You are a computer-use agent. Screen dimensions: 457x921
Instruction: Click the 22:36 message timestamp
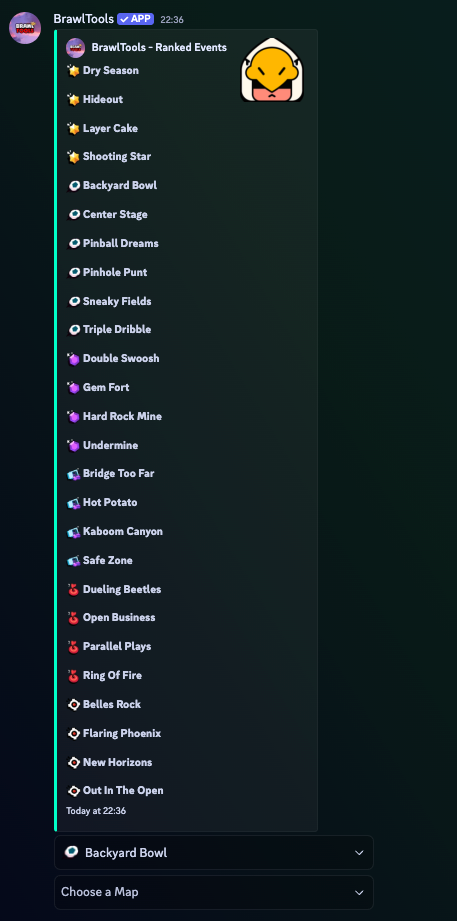tap(172, 19)
